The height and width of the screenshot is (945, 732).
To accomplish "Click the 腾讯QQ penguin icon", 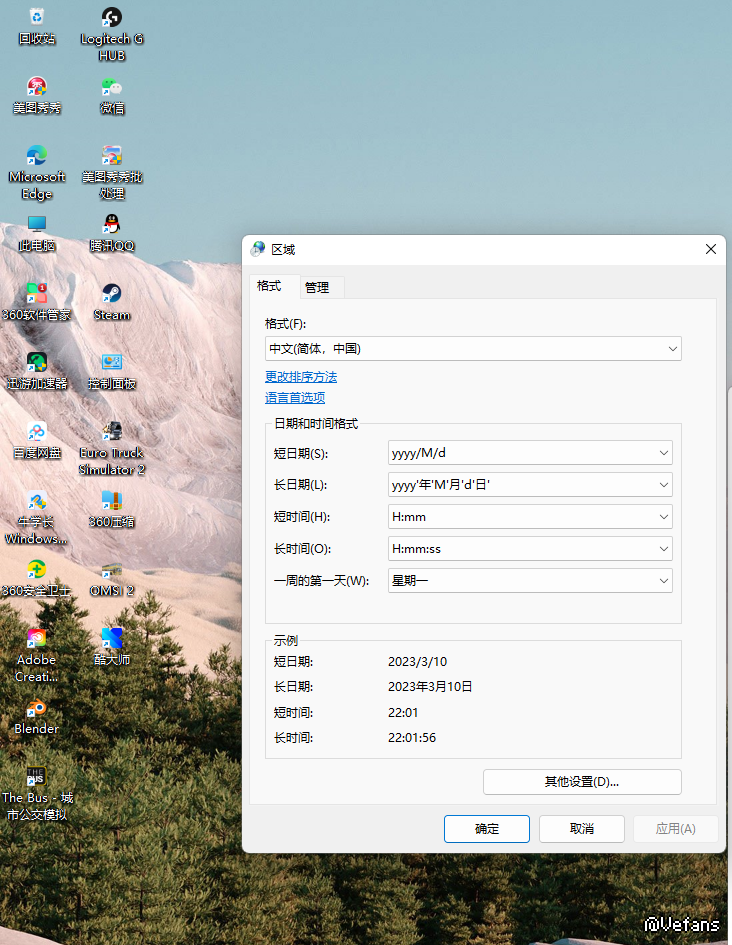I will coord(112,225).
